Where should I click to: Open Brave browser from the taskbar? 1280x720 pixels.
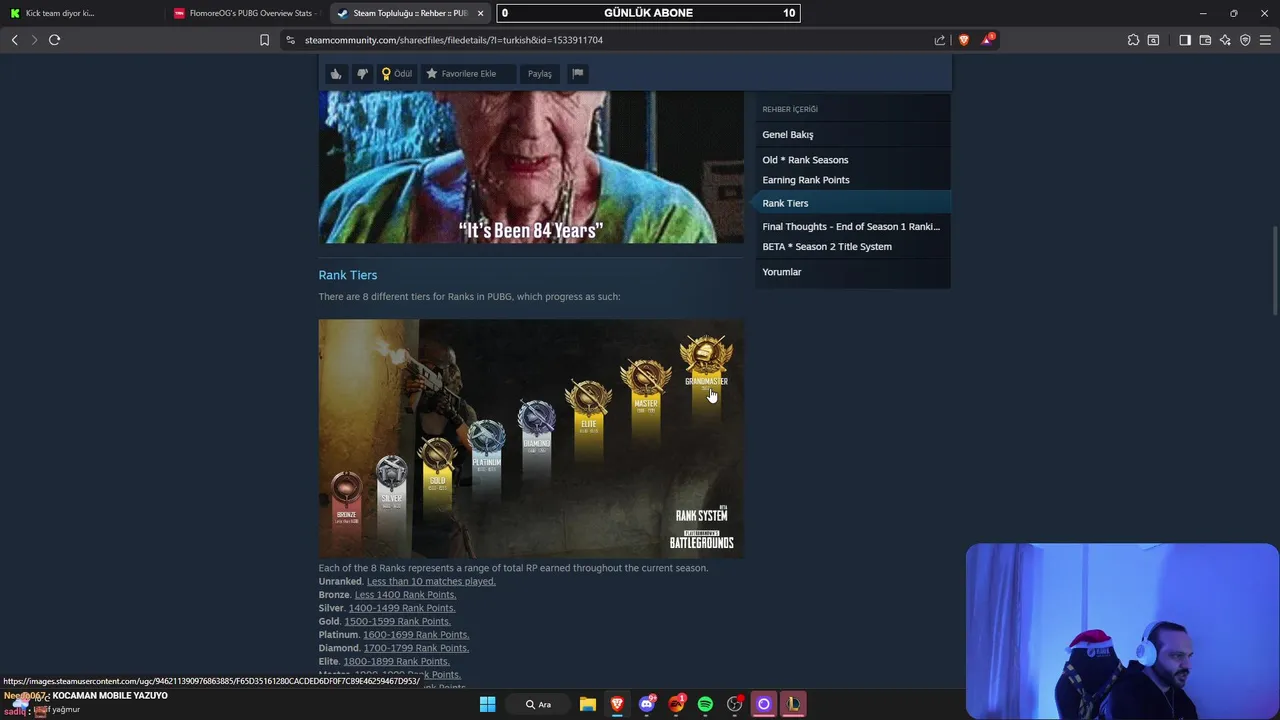617,704
